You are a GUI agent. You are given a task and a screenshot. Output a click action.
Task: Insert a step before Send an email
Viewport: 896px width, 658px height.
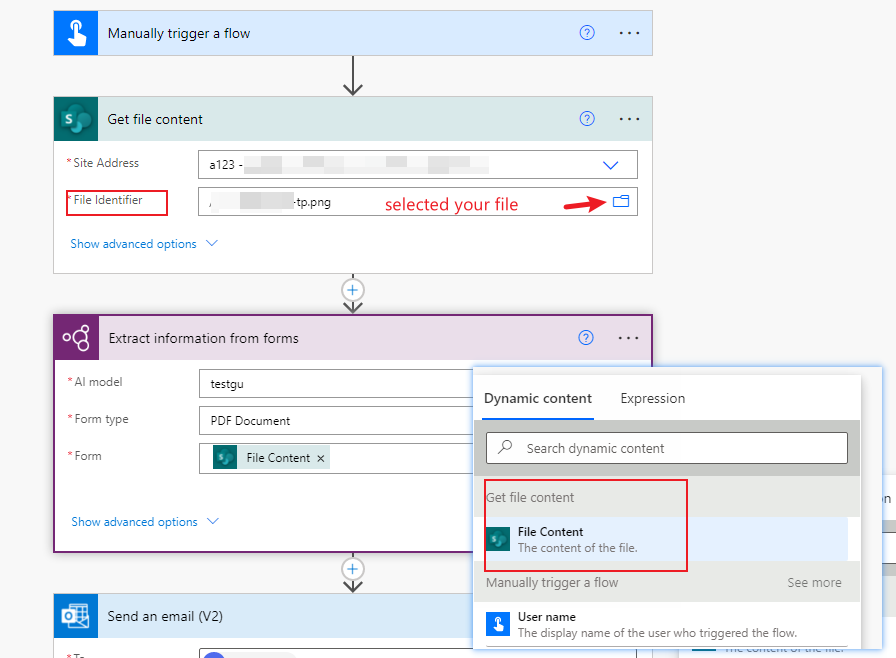click(x=353, y=569)
